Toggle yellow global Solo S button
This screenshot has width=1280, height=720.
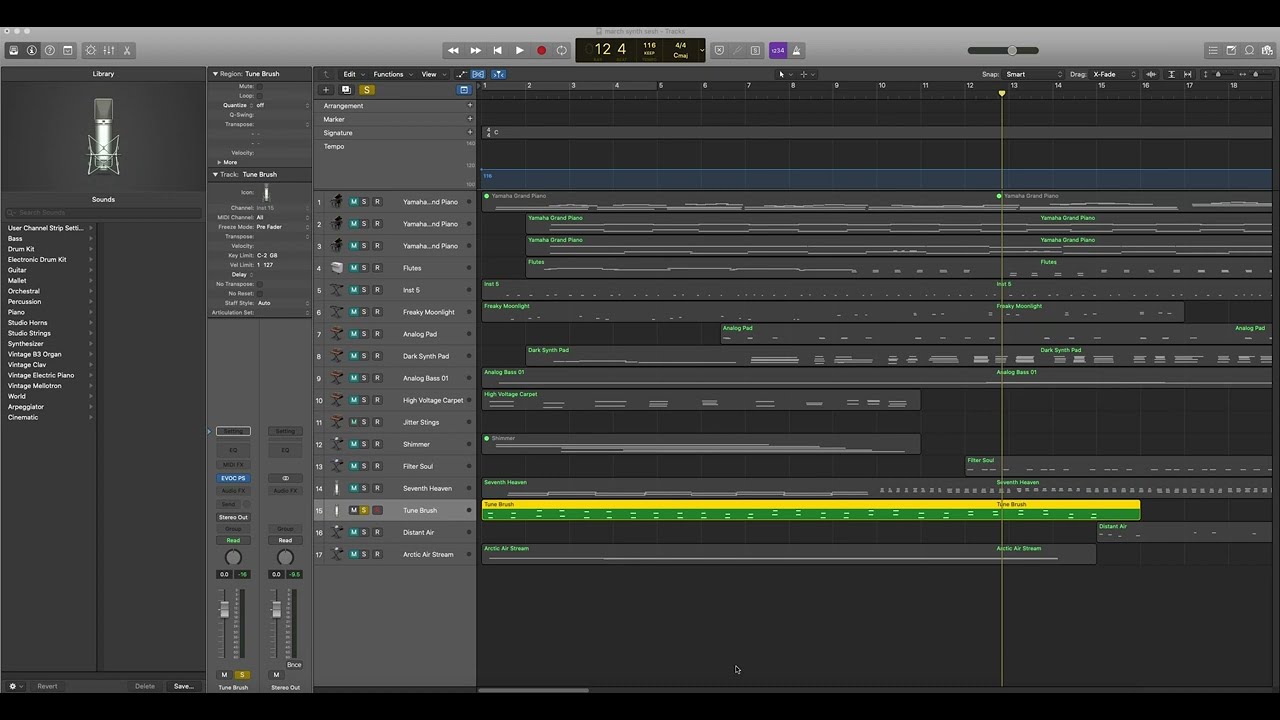(367, 90)
